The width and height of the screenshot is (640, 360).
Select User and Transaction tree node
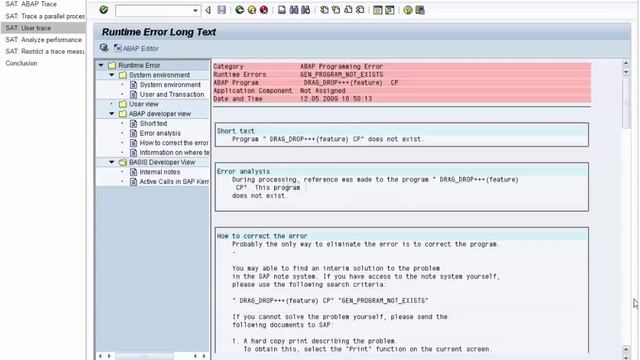172,94
